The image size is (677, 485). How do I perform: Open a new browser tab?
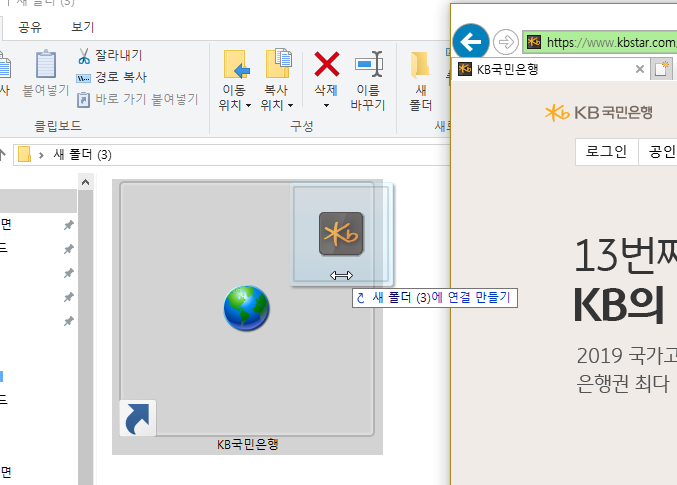tap(661, 69)
